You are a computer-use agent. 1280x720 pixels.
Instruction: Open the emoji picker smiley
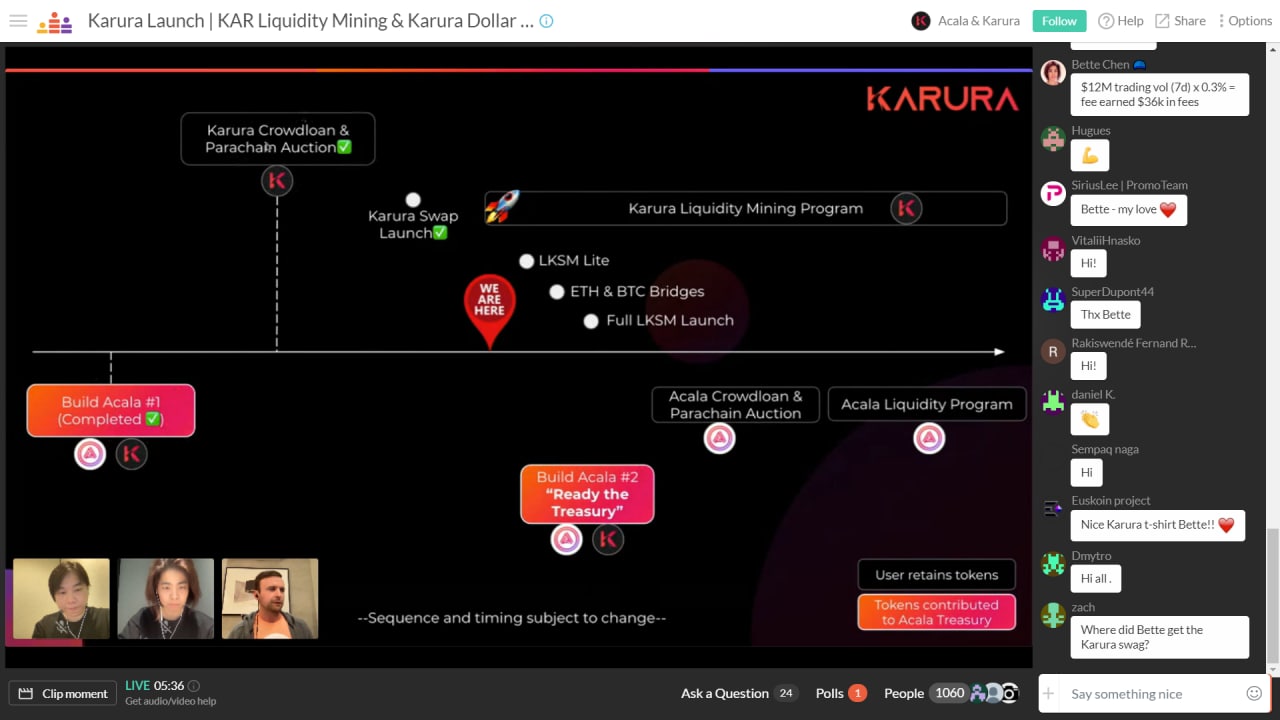(x=1254, y=693)
